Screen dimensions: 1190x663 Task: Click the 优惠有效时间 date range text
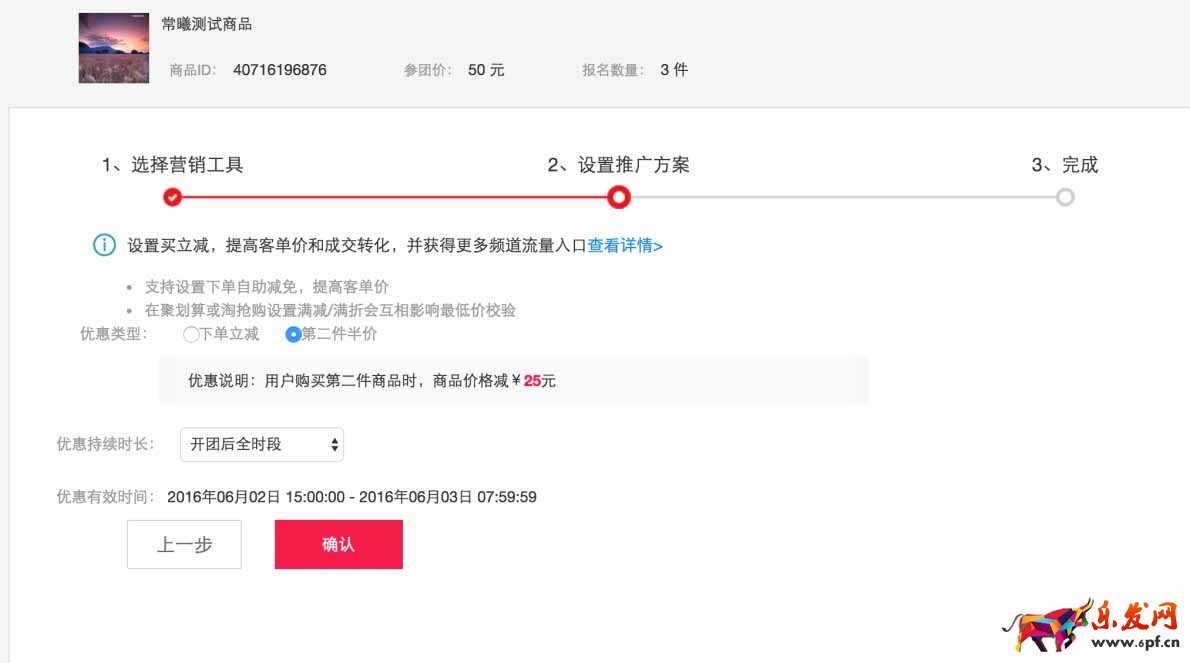(x=352, y=497)
